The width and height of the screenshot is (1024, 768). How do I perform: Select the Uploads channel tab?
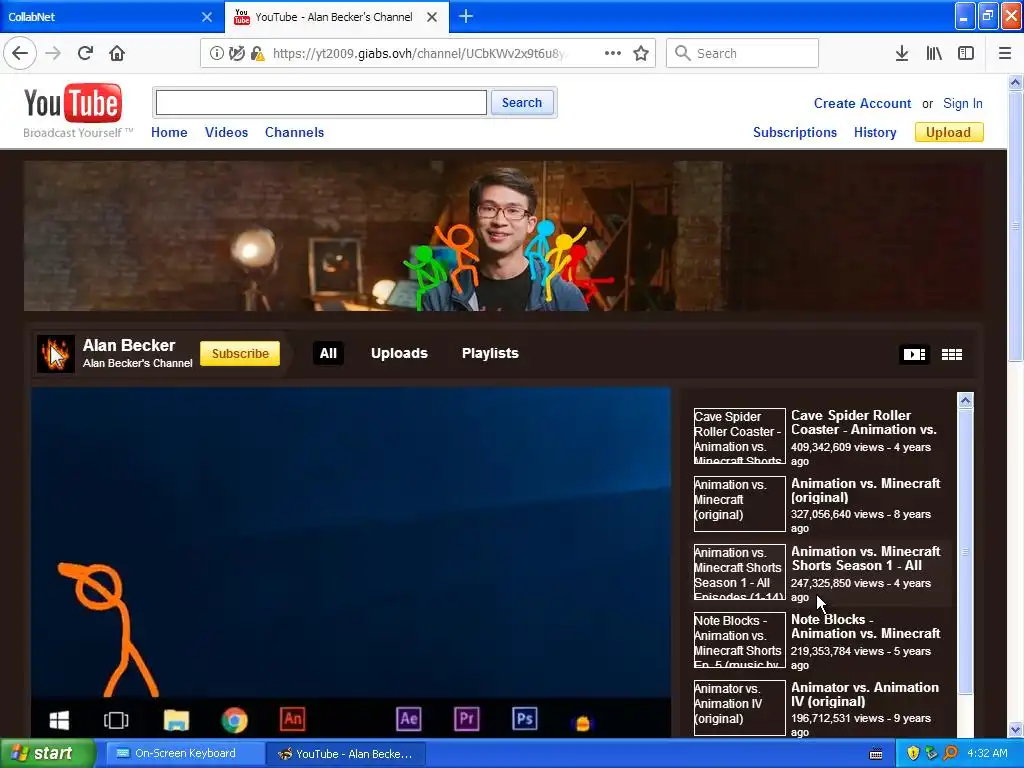coord(399,353)
